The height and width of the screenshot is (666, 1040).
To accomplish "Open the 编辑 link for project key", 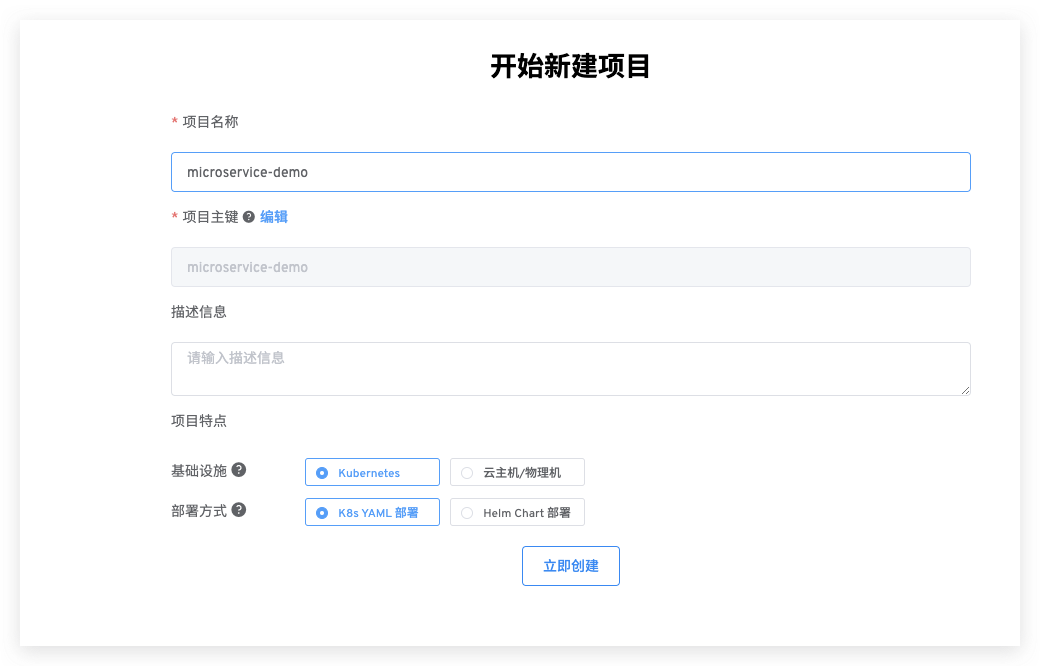I will tap(274, 217).
